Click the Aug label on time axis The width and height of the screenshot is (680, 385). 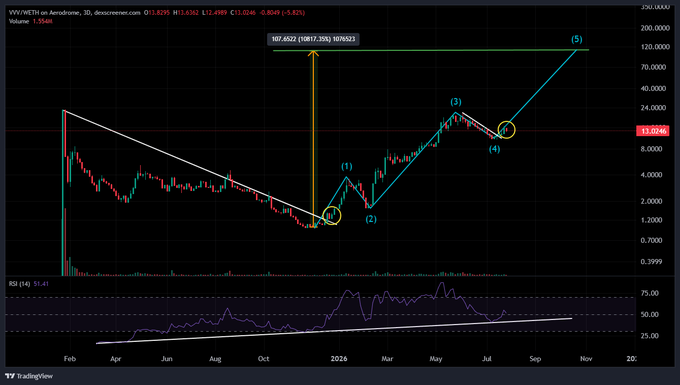click(x=215, y=359)
